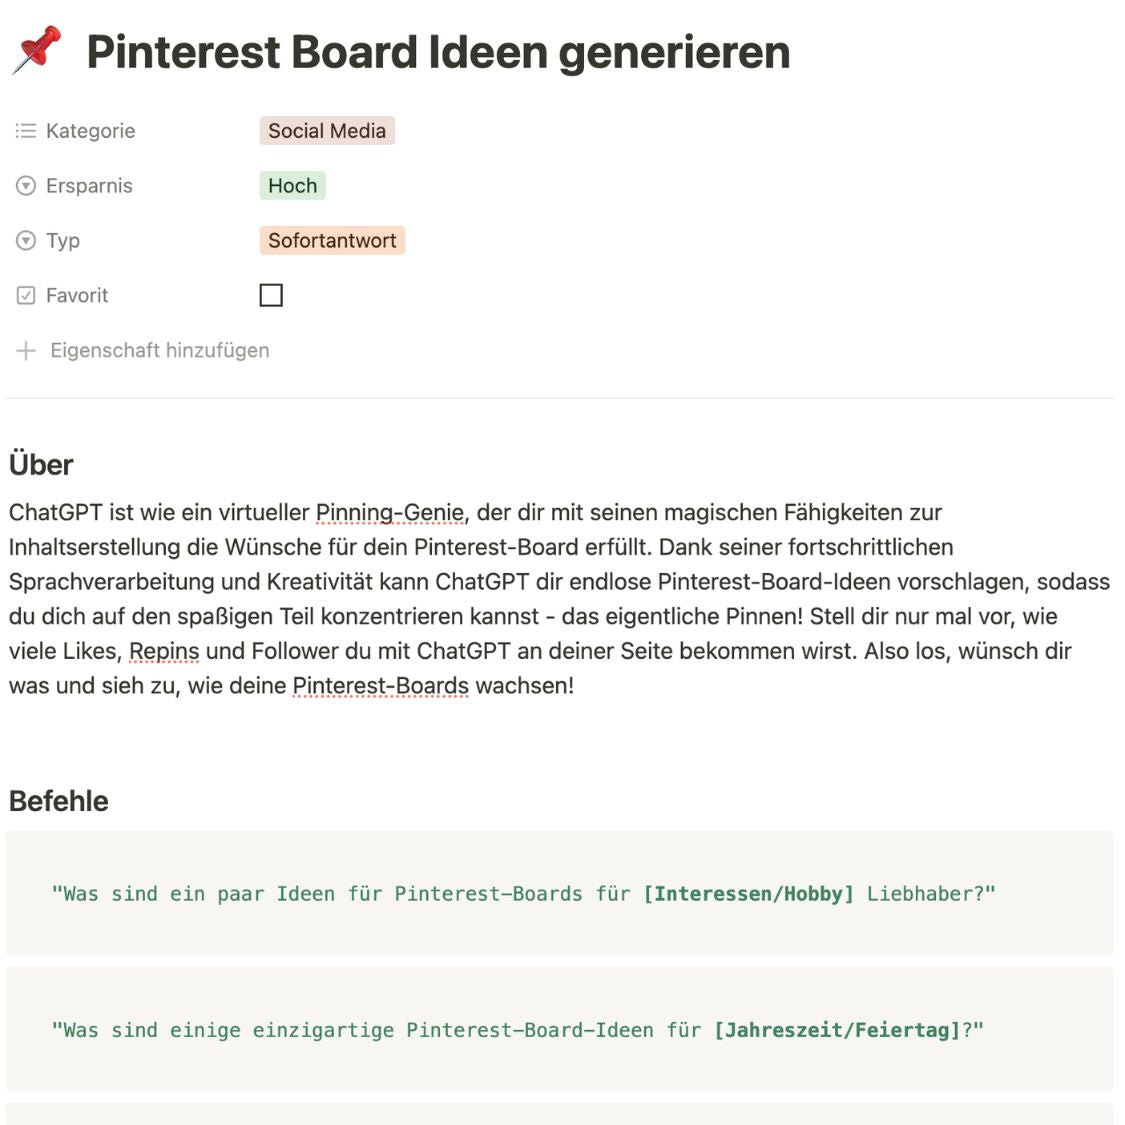The width and height of the screenshot is (1125, 1125).
Task: Click the Interessen/Hobby prompt code block
Action: 523,894
